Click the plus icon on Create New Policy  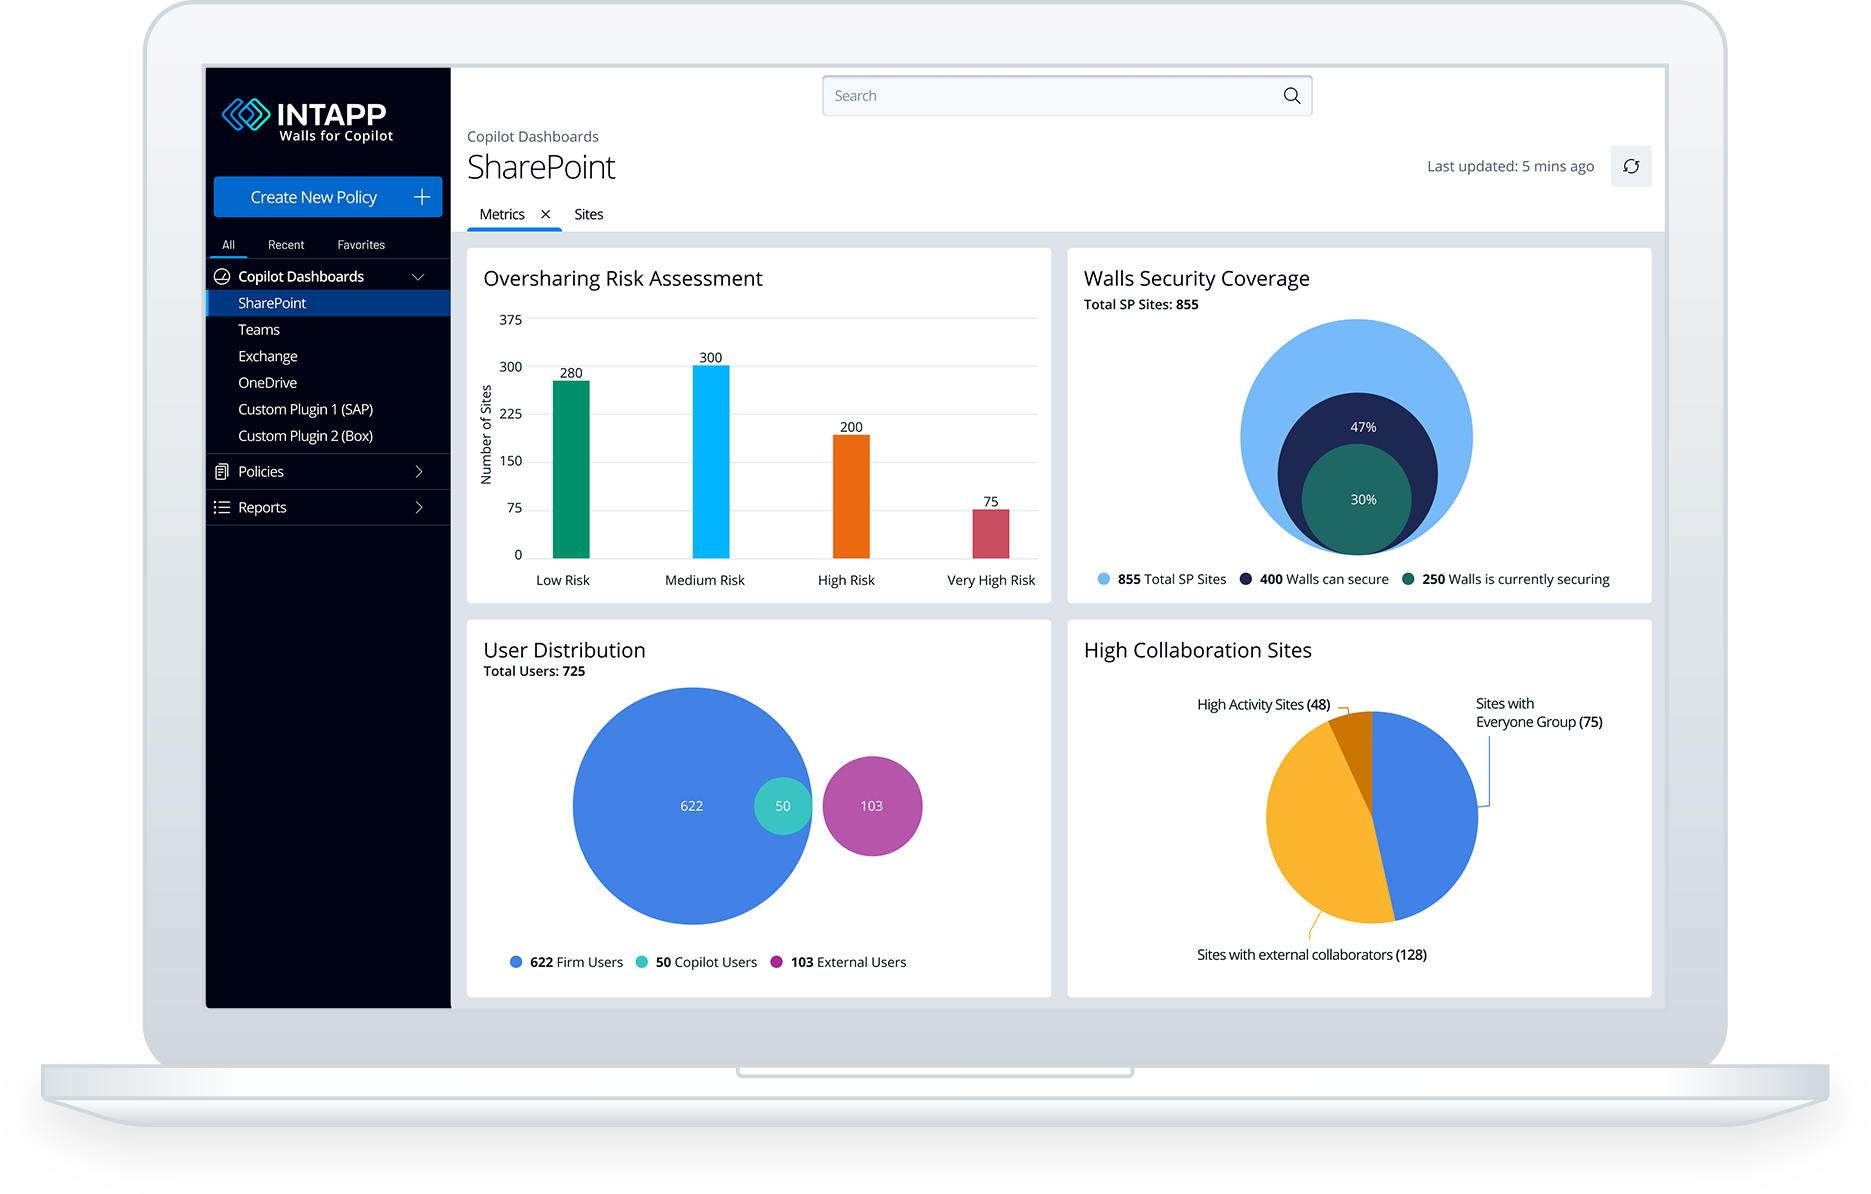click(x=421, y=197)
